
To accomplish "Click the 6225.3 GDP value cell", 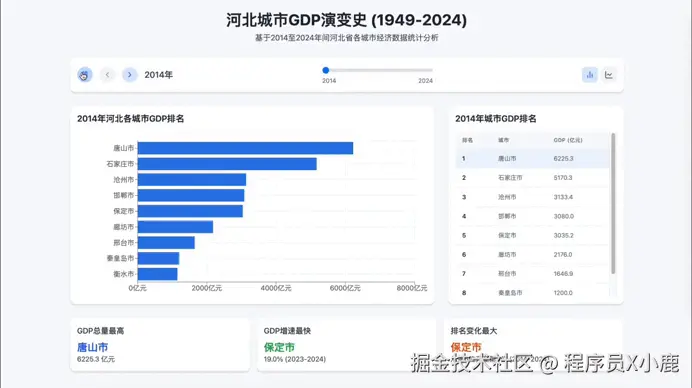I will tap(563, 158).
